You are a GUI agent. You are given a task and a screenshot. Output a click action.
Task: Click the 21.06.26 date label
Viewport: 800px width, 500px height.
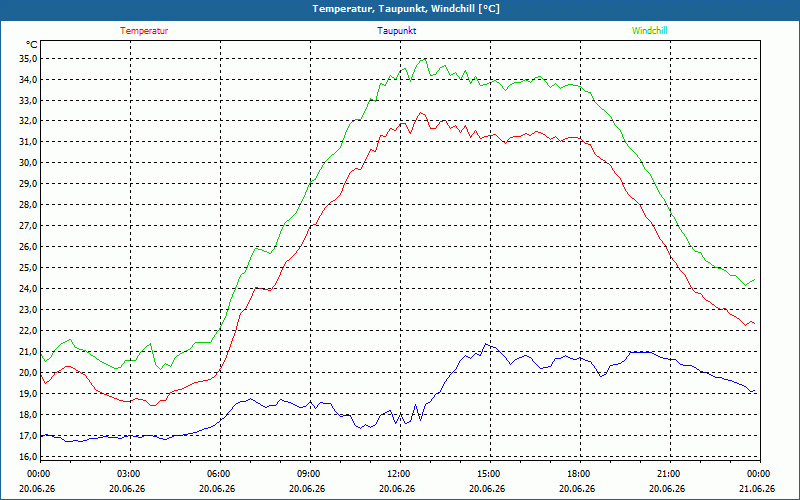[757, 488]
